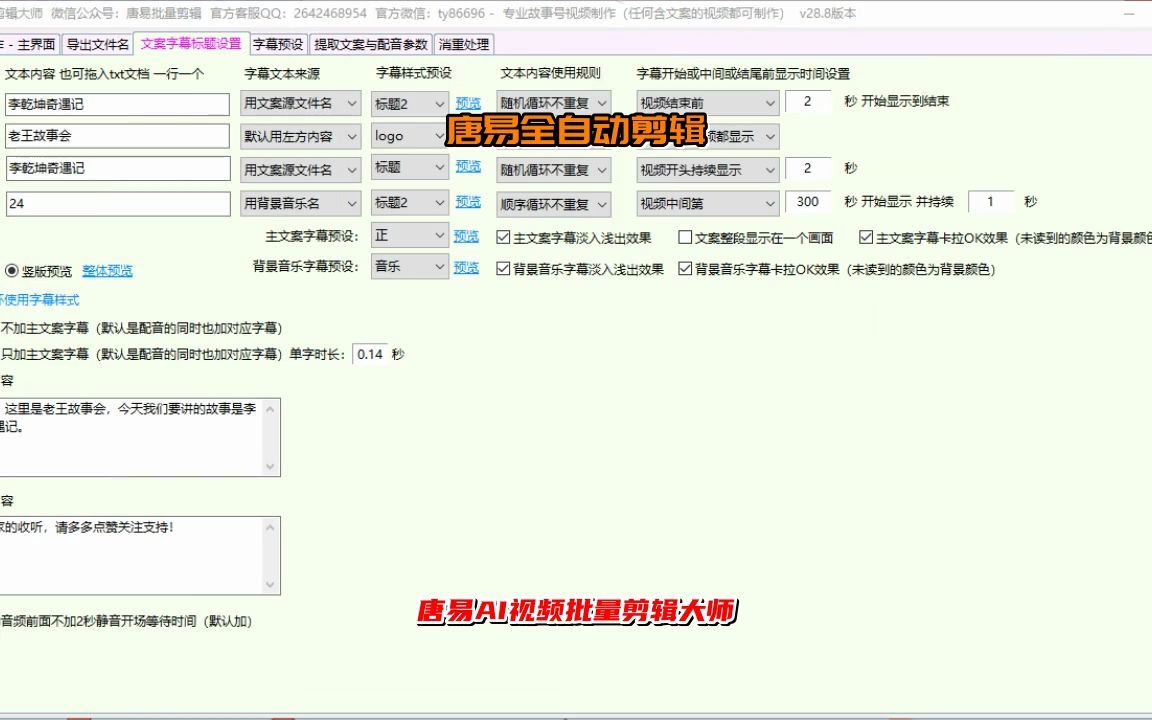Select the 竖版预览 radio button

coord(11,270)
